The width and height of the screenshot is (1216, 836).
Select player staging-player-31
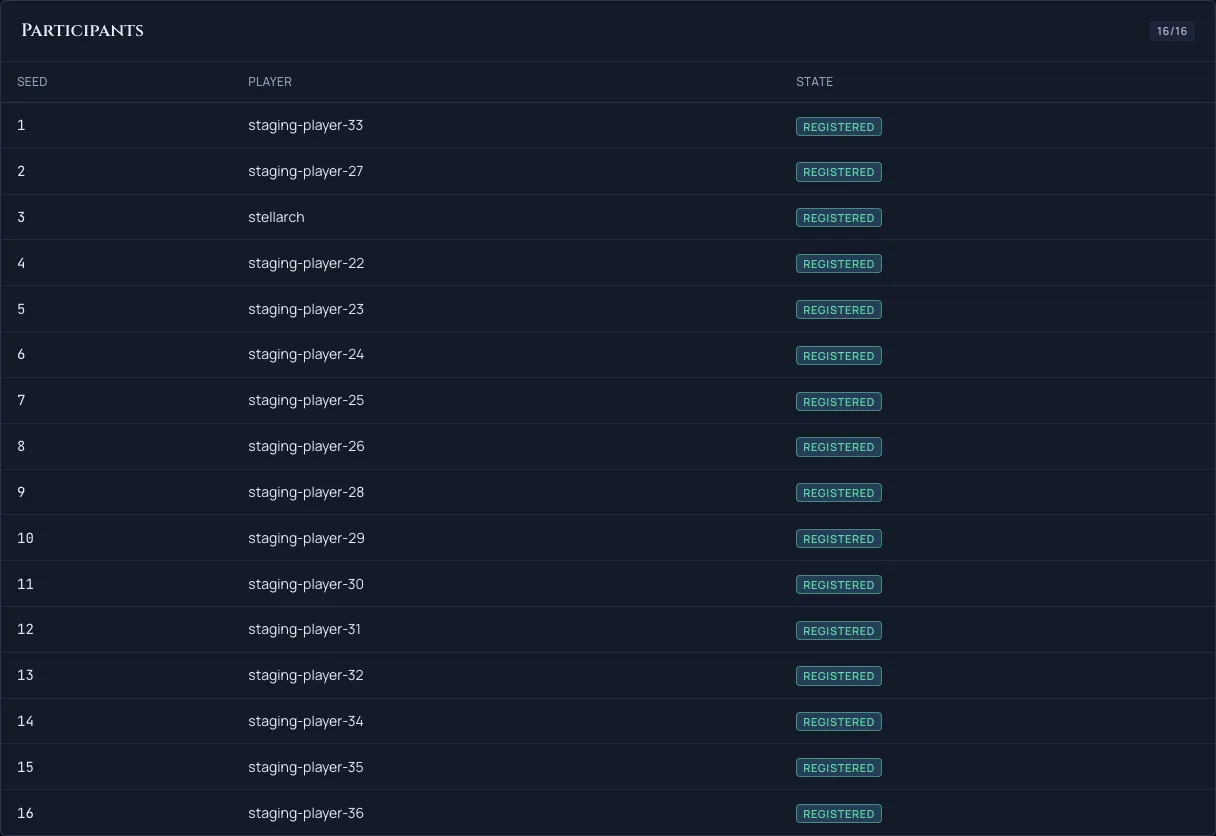click(x=304, y=630)
